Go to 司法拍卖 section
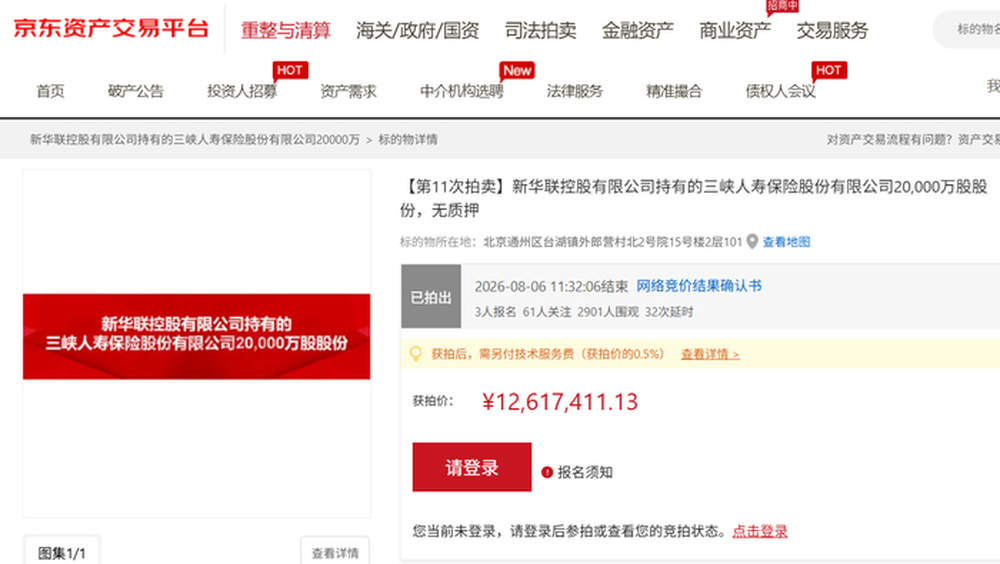 pos(540,30)
